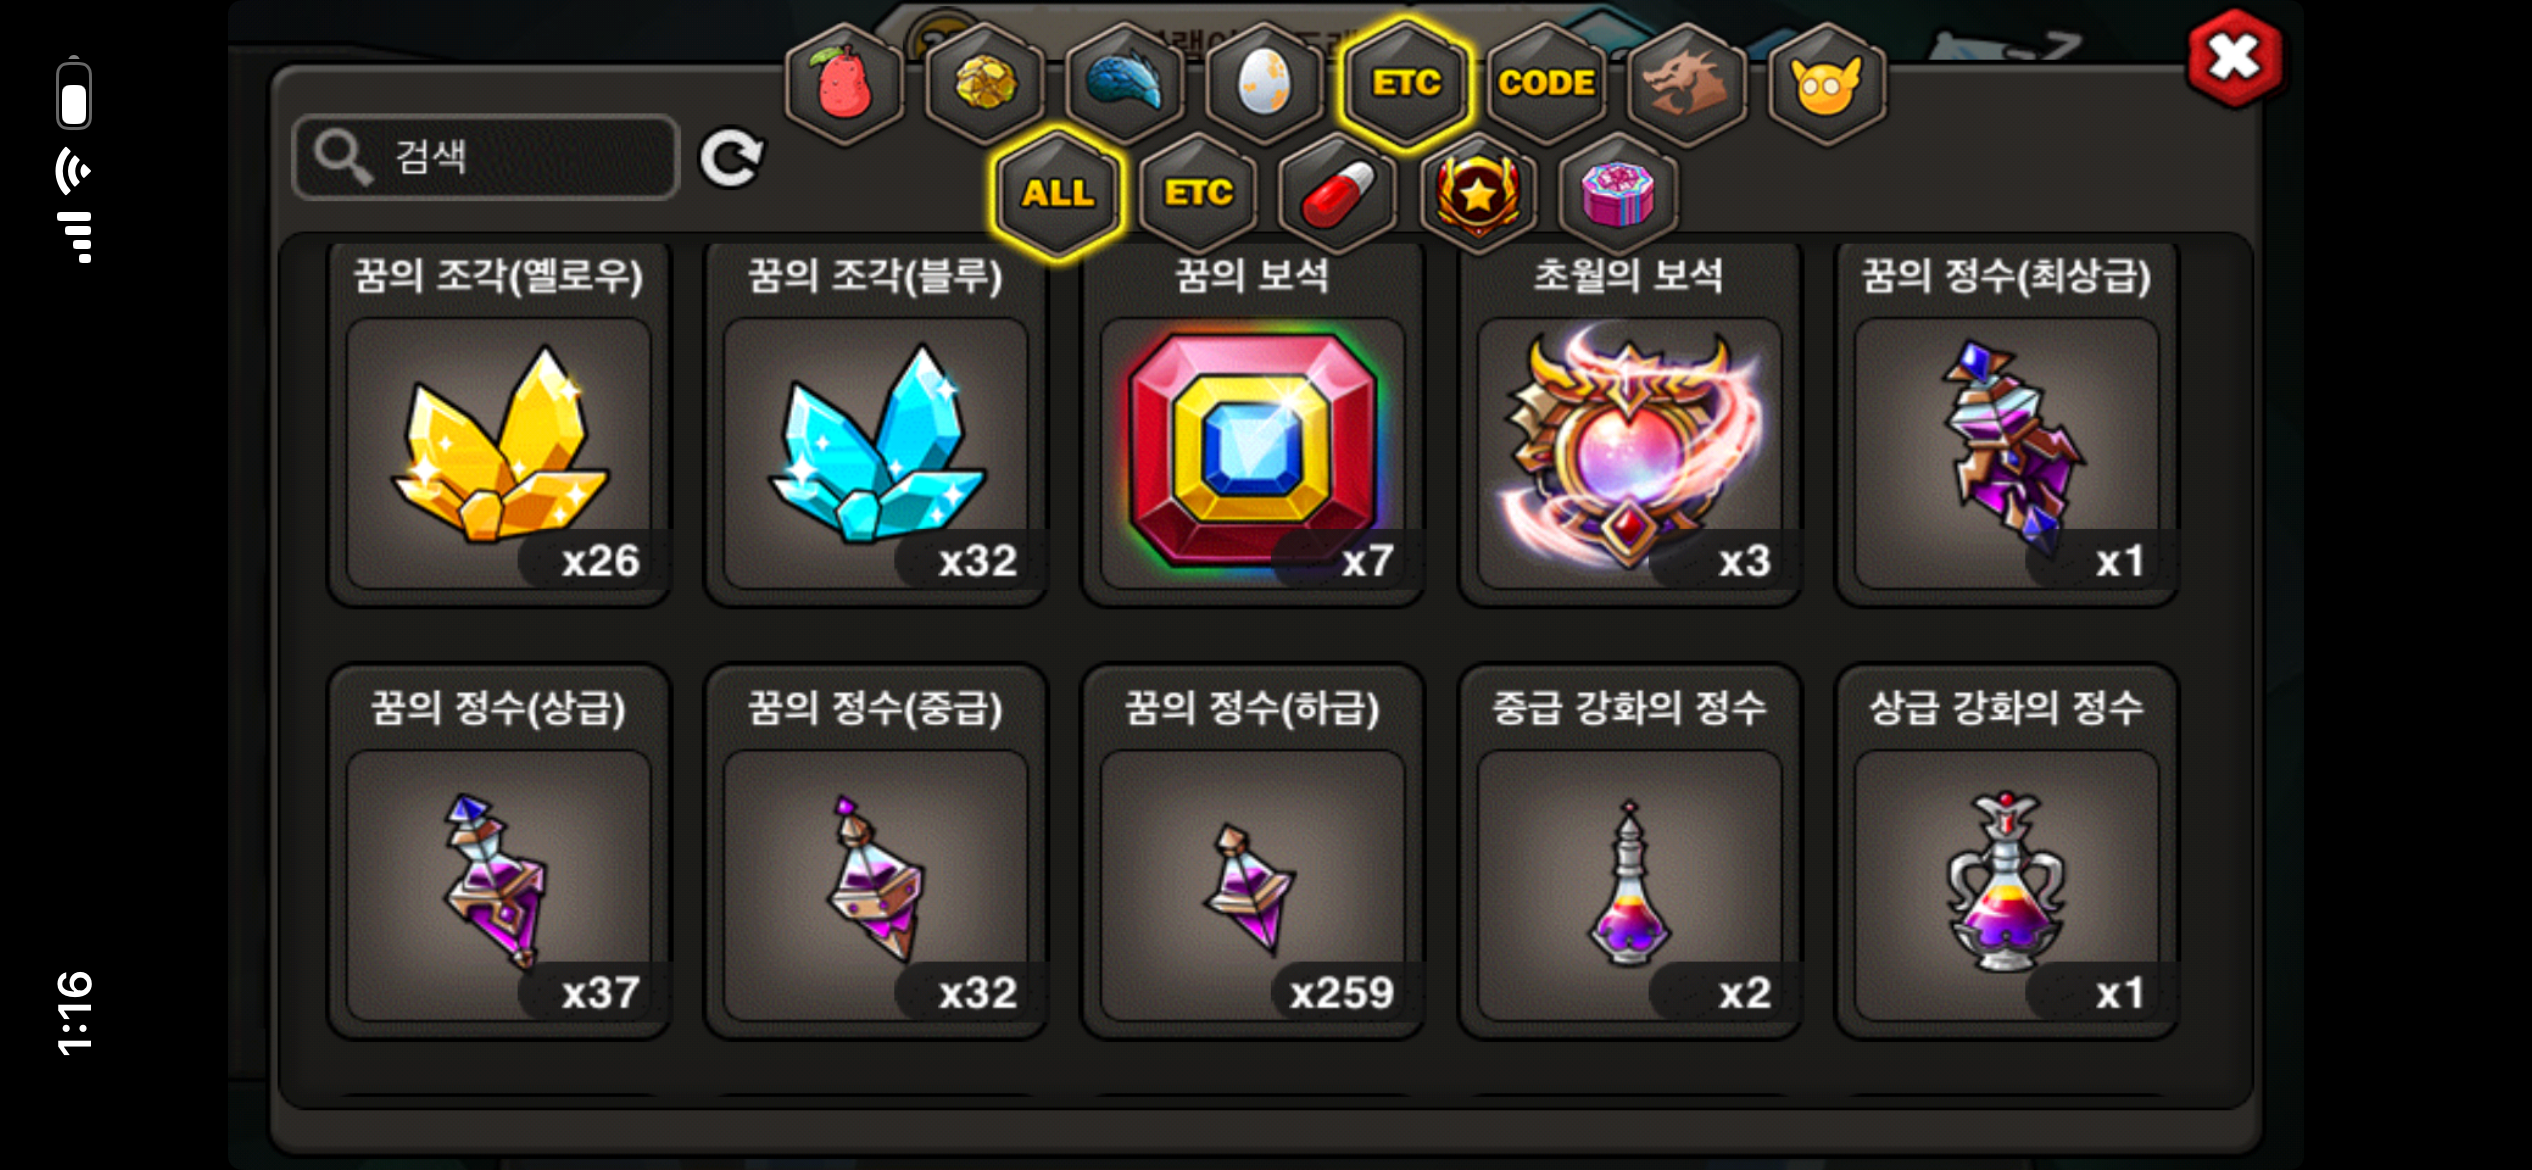Select the brown dragon head tab
Viewport: 2532px width, 1170px height.
point(1687,84)
